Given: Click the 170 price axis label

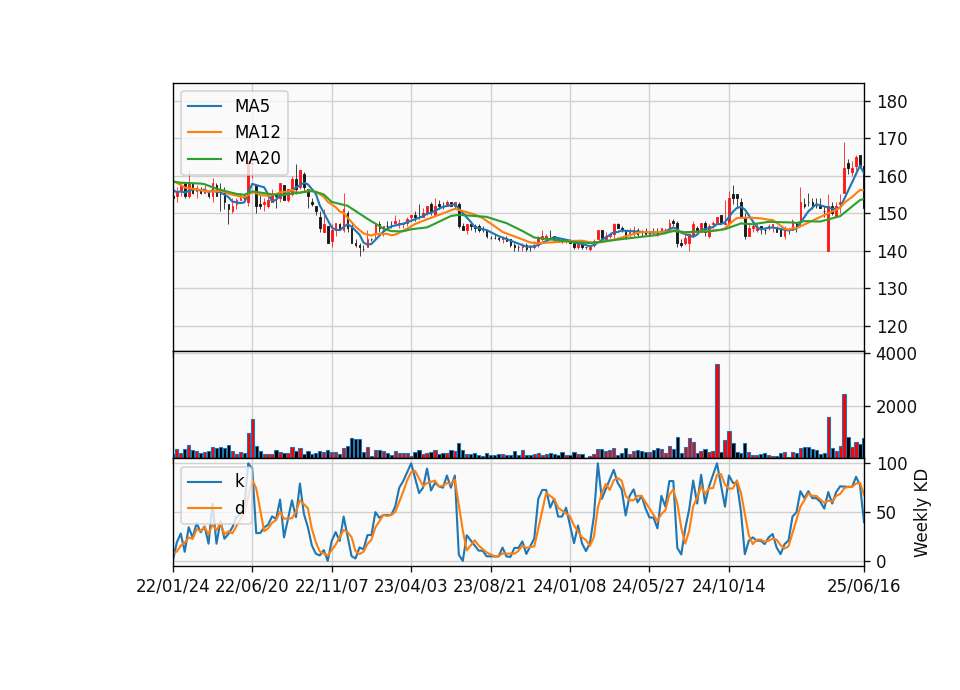Looking at the screenshot, I should click(x=892, y=140).
